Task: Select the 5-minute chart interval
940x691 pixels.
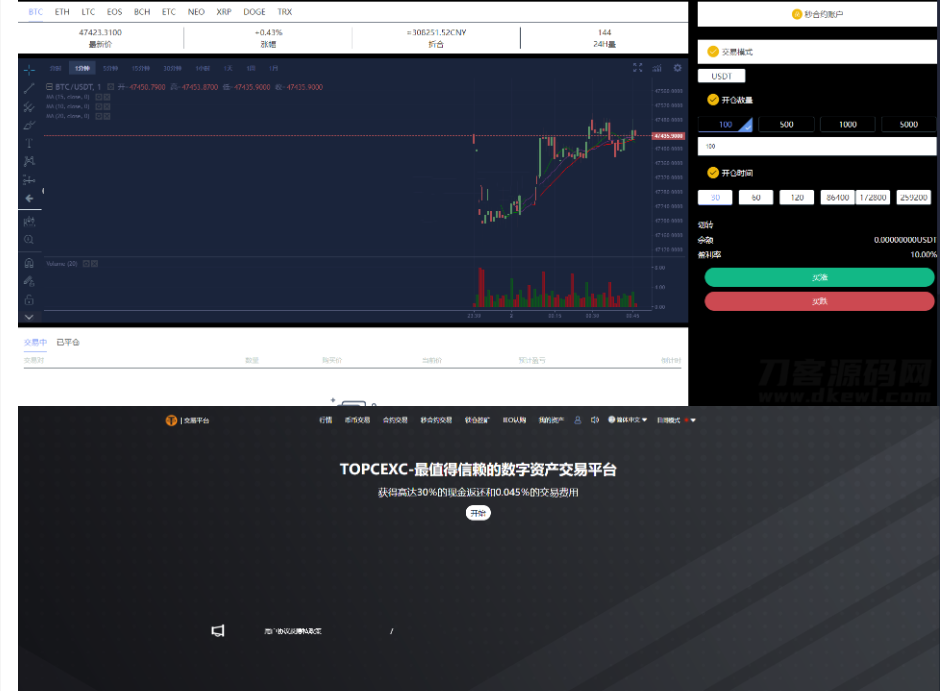Action: pyautogui.click(x=110, y=68)
